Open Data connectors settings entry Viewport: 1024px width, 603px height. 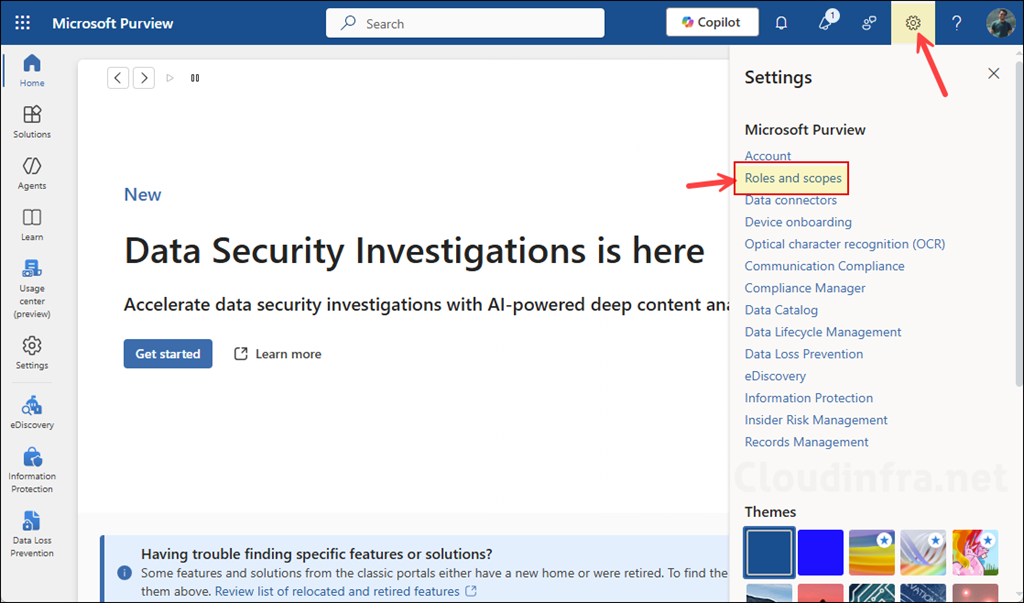click(790, 200)
